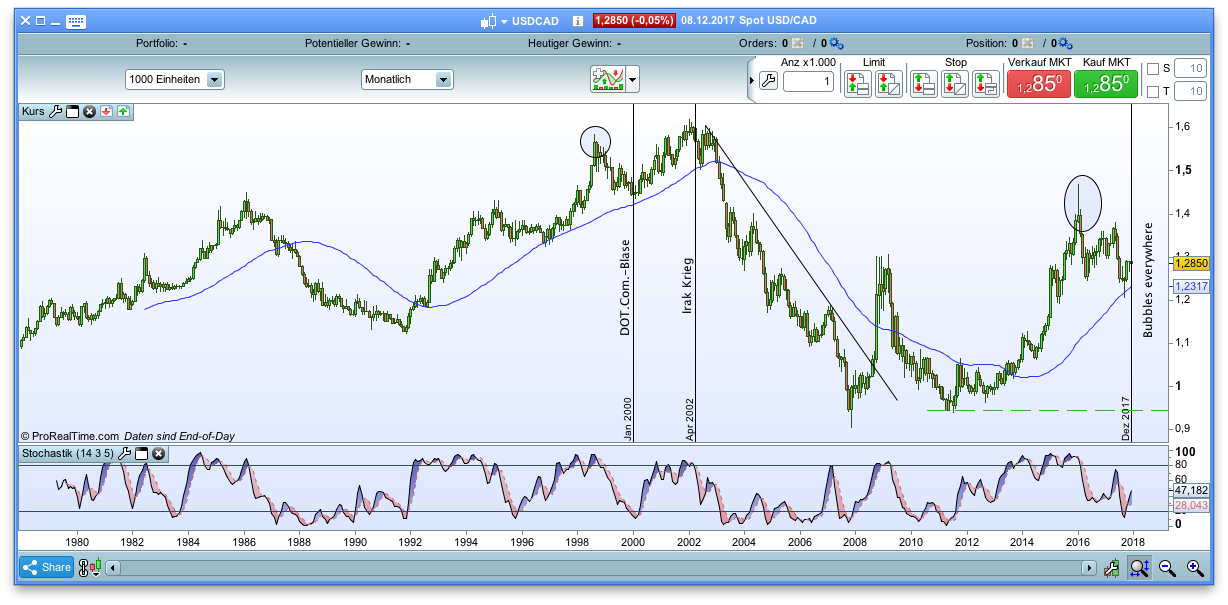Open the trading order wrench tool
The height and width of the screenshot is (605, 1228).
click(x=768, y=81)
